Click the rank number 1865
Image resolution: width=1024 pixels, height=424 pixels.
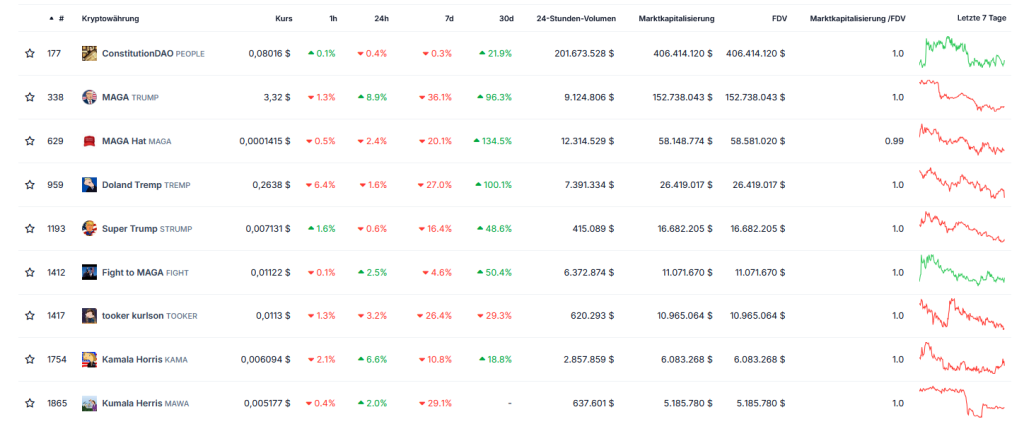56,404
